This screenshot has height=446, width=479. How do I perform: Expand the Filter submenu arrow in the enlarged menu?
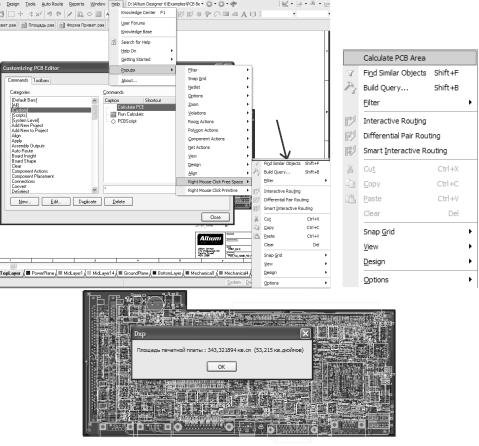point(470,102)
